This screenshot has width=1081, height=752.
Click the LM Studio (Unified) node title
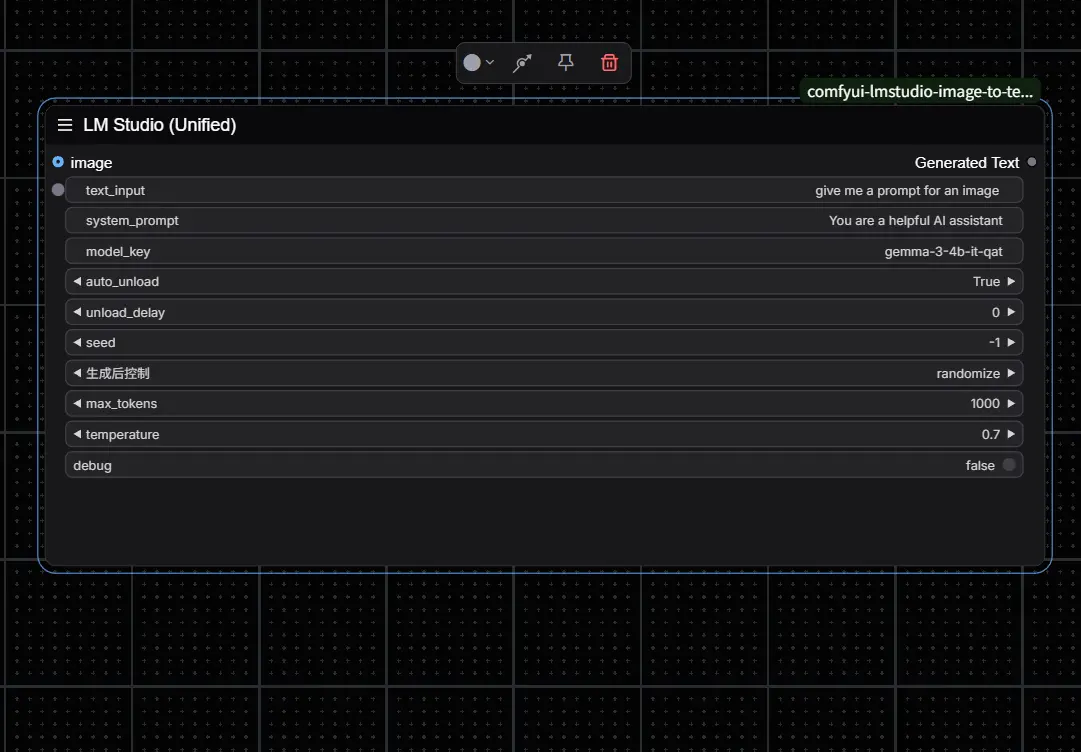pyautogui.click(x=160, y=125)
